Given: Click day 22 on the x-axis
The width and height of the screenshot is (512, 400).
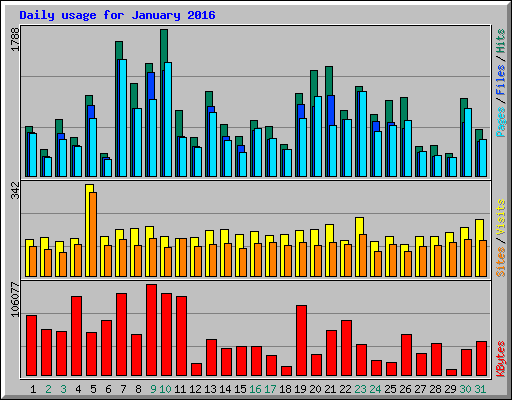Looking at the screenshot, I should pyautogui.click(x=345, y=389).
